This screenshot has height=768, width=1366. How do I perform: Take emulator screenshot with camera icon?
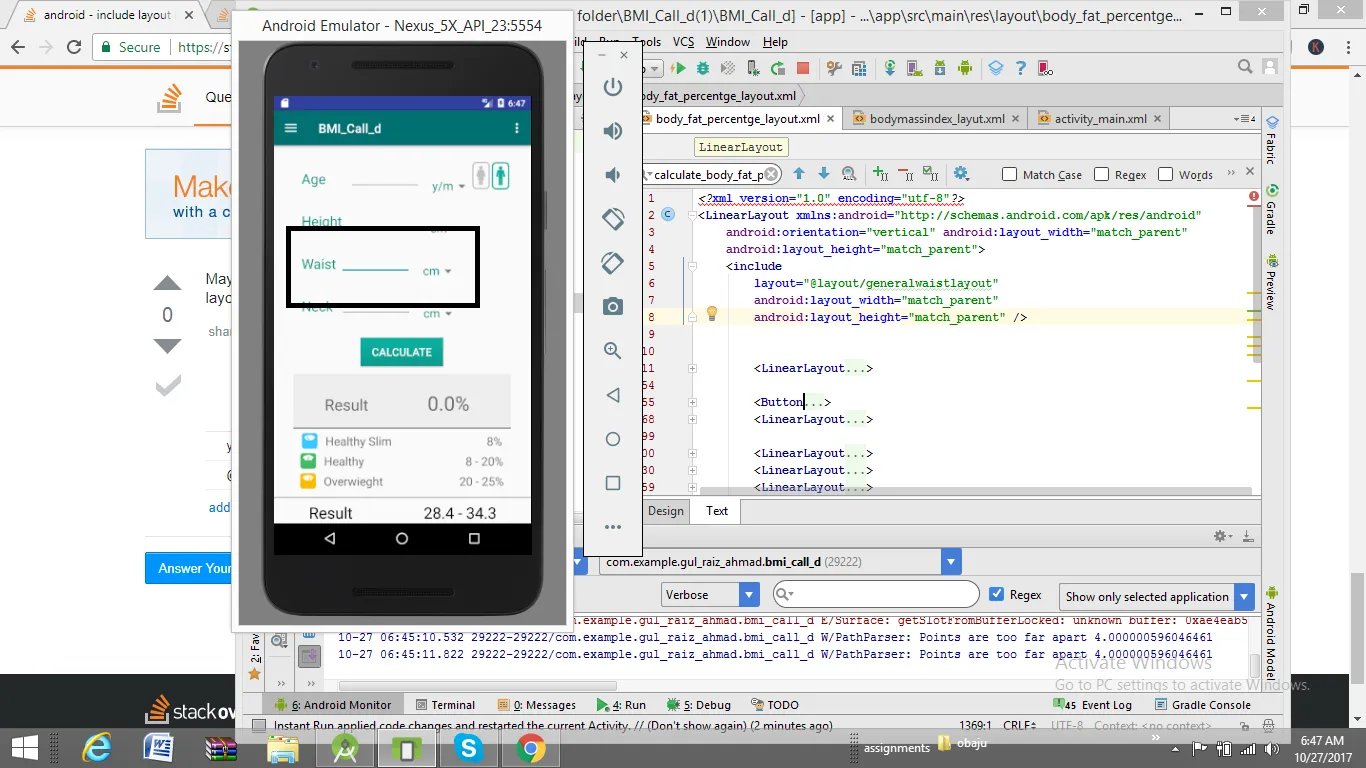[x=613, y=307]
